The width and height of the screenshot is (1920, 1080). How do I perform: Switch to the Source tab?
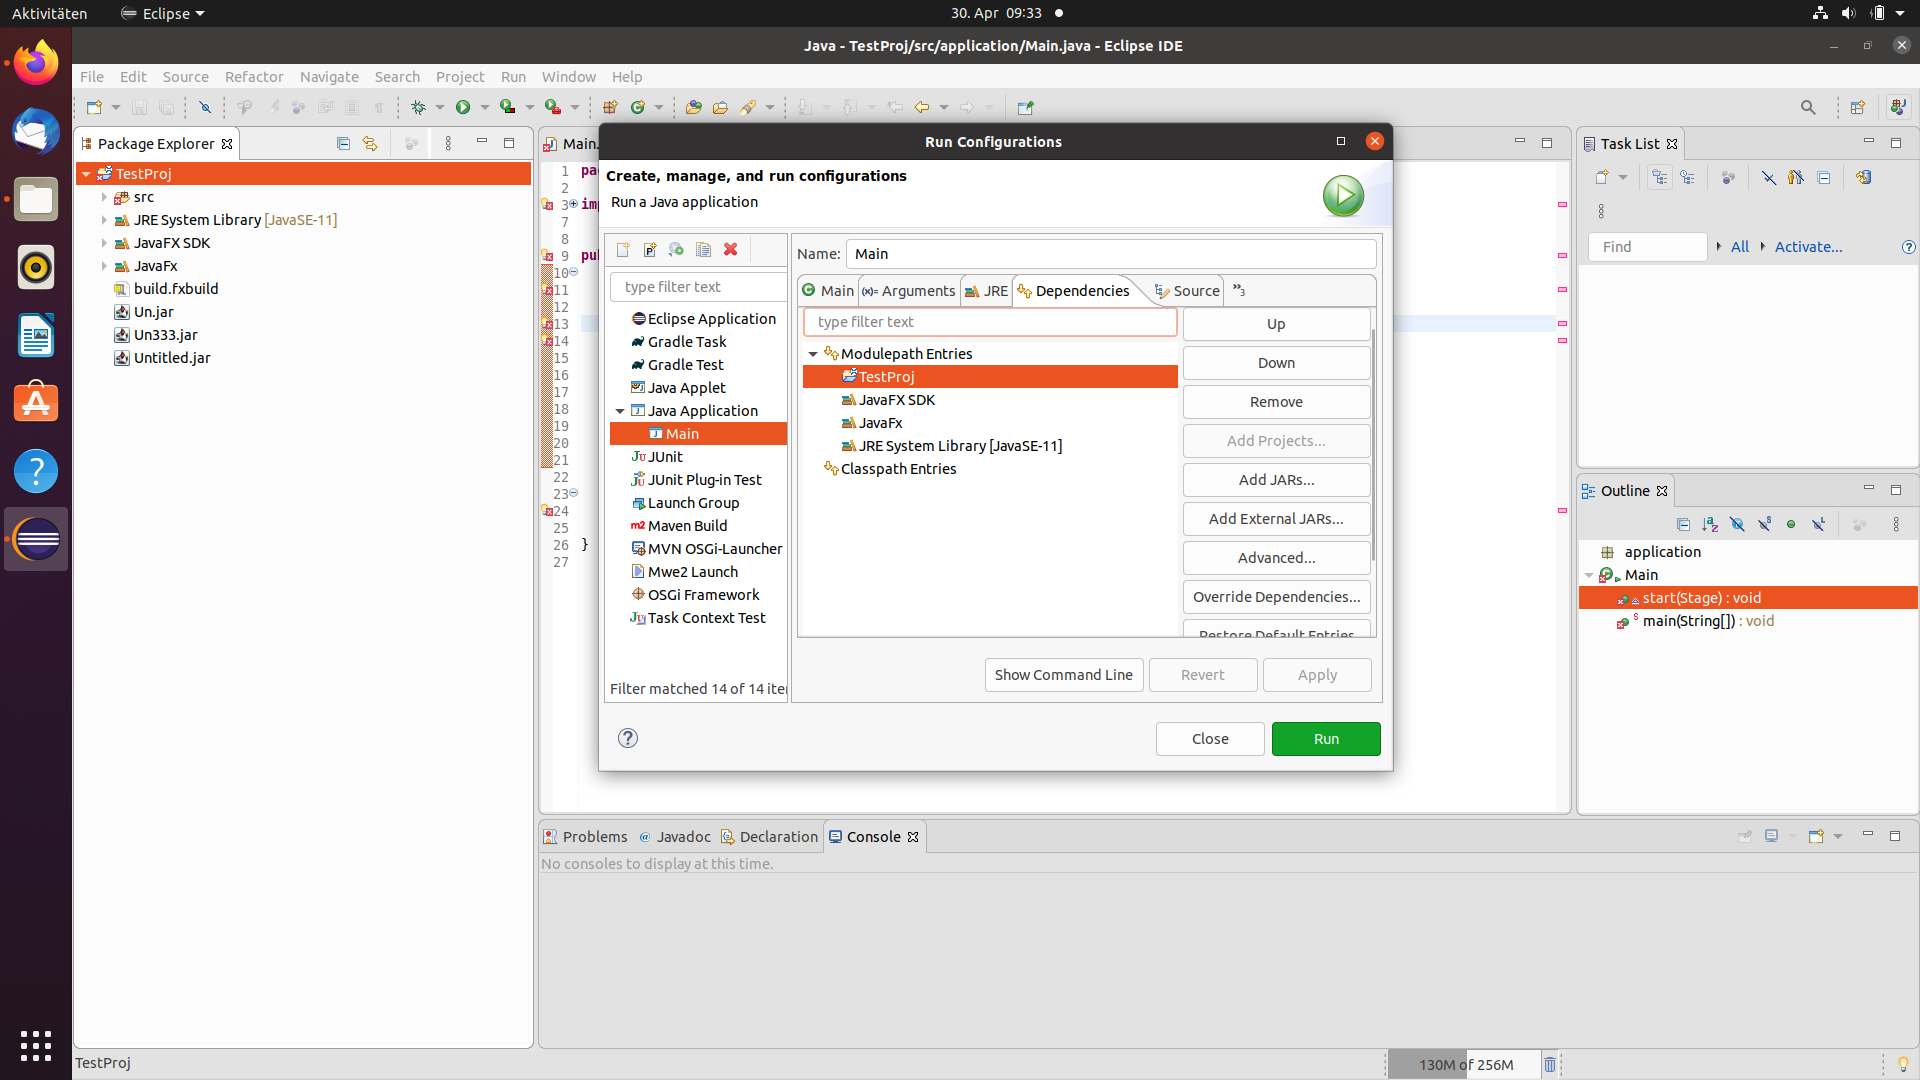(1187, 291)
